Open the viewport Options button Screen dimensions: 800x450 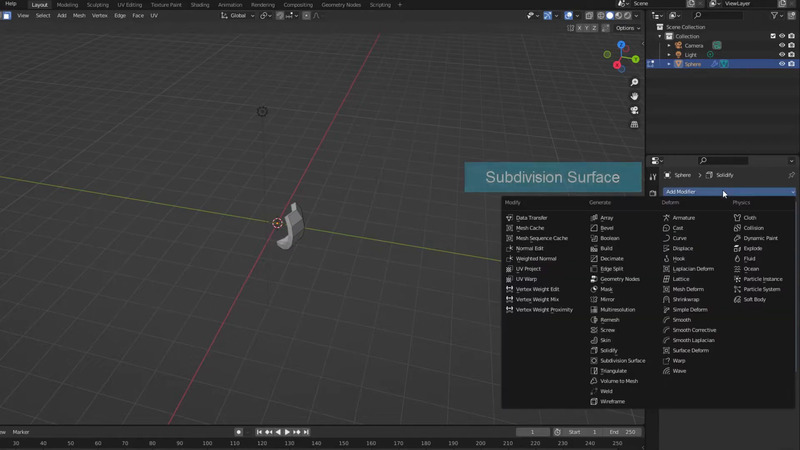(x=627, y=28)
